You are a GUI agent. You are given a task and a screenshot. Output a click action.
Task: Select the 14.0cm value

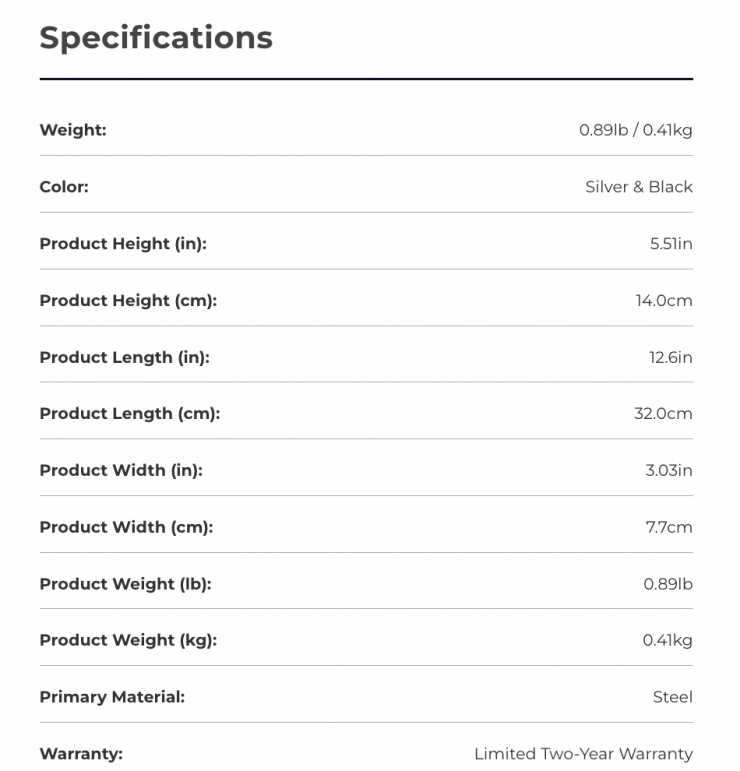click(x=664, y=300)
